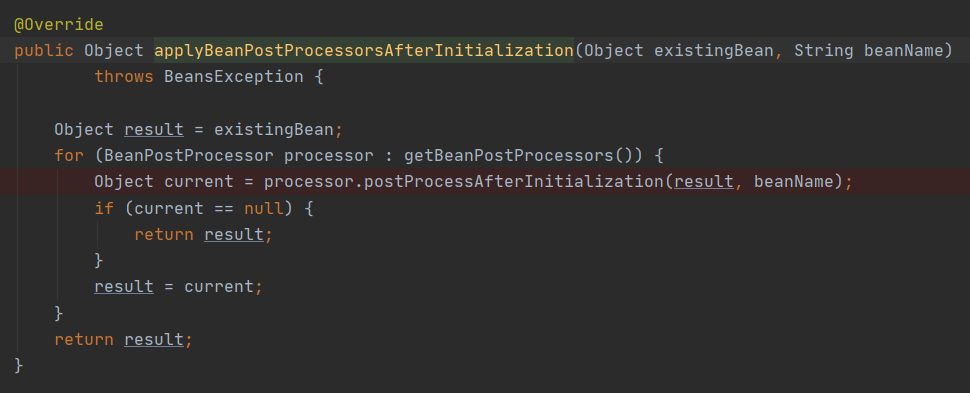970x393 pixels.
Task: Select the applyBeanPostProcessorsAfterInitialization method name
Action: [x=364, y=51]
